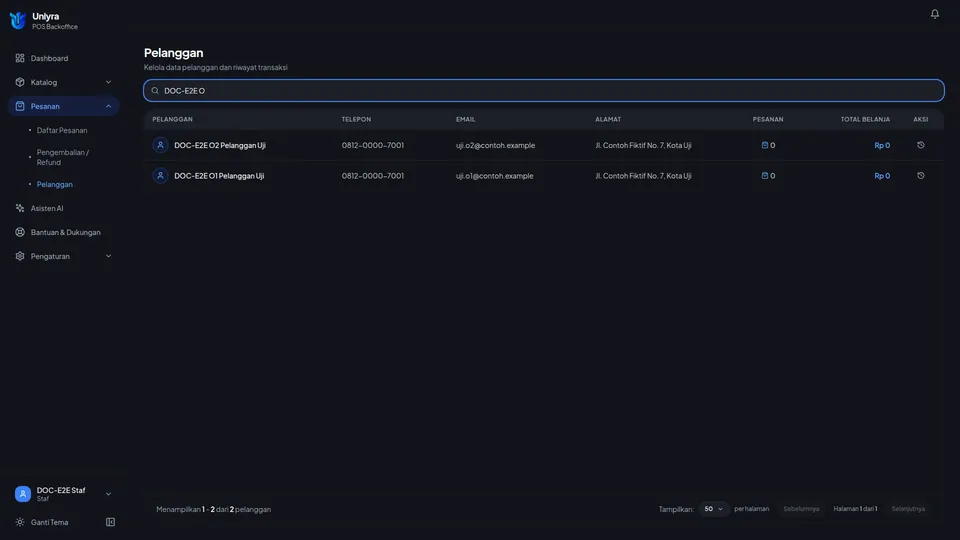This screenshot has width=960, height=540.
Task: Click the Unlyra logo icon
Action: (18, 21)
